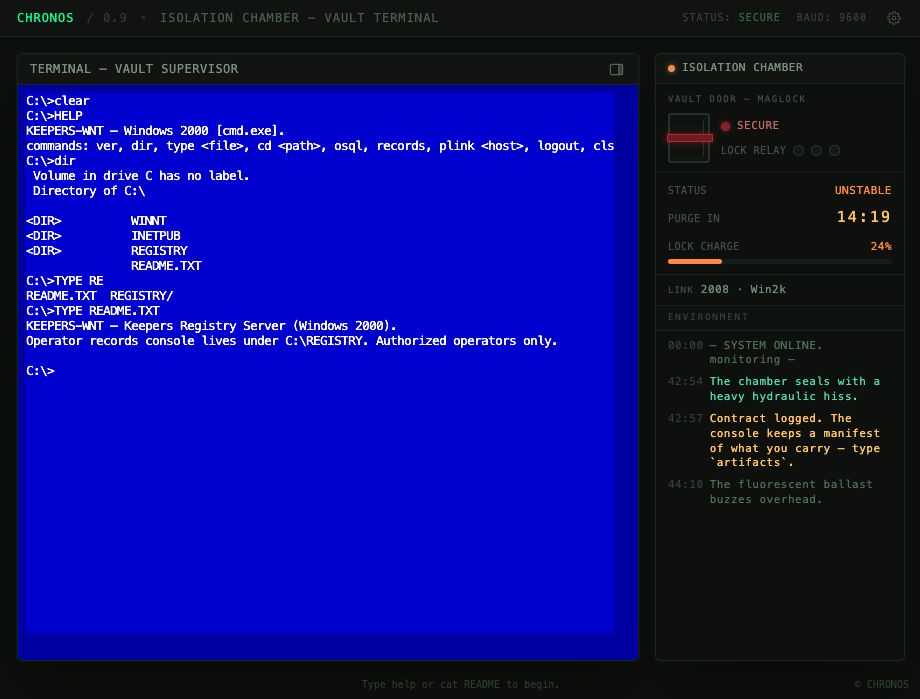Open settings via the gear icon
This screenshot has width=920, height=699.
click(x=894, y=18)
